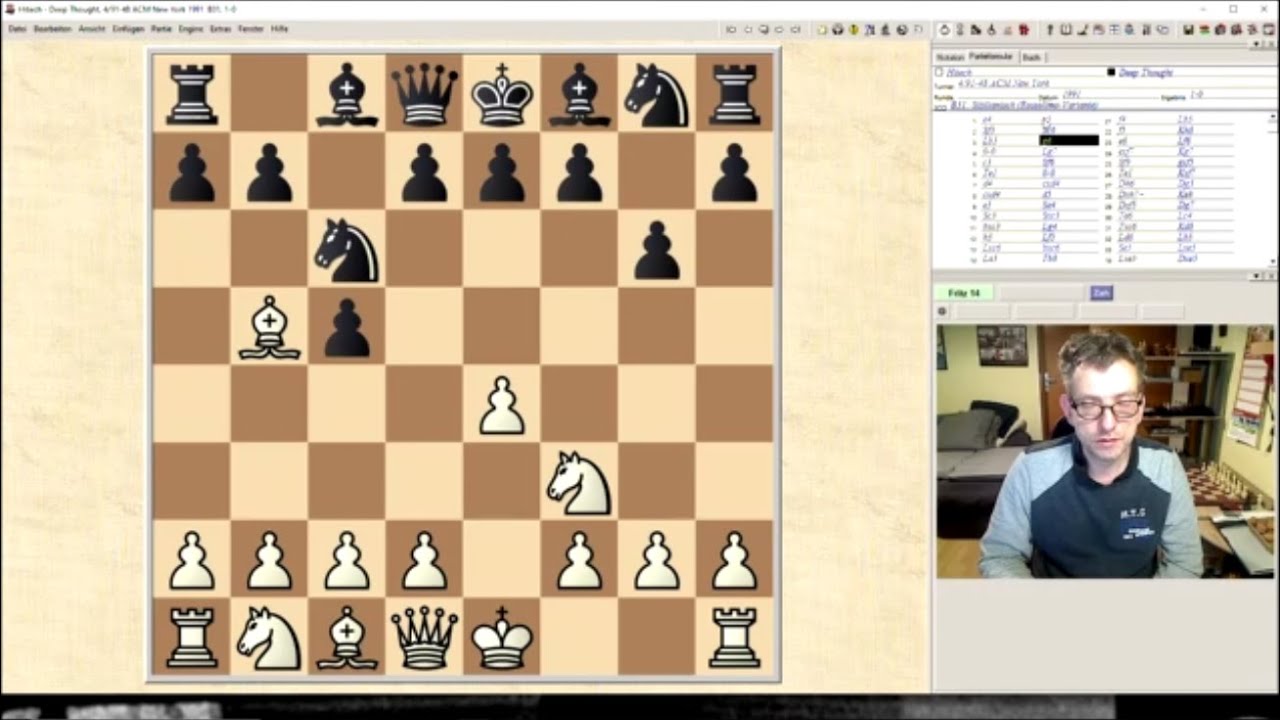The height and width of the screenshot is (720, 1280).
Task: Click black pawn on g6
Action: coord(657,249)
